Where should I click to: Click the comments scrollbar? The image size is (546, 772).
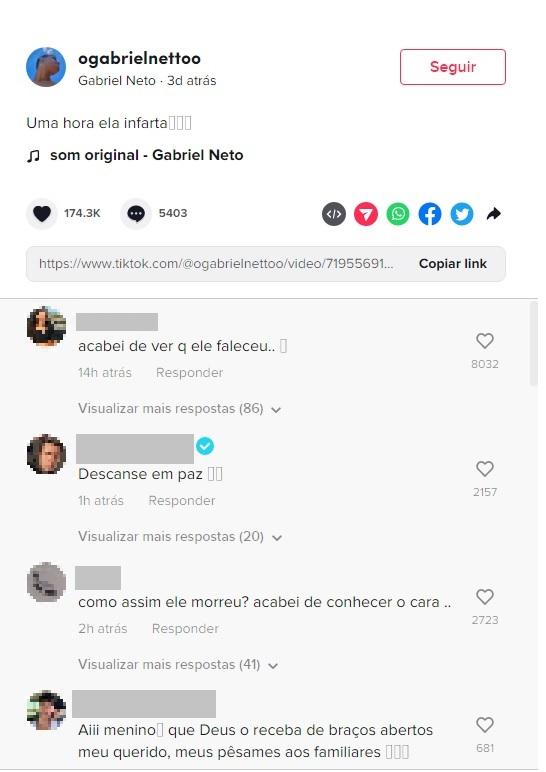tap(533, 344)
